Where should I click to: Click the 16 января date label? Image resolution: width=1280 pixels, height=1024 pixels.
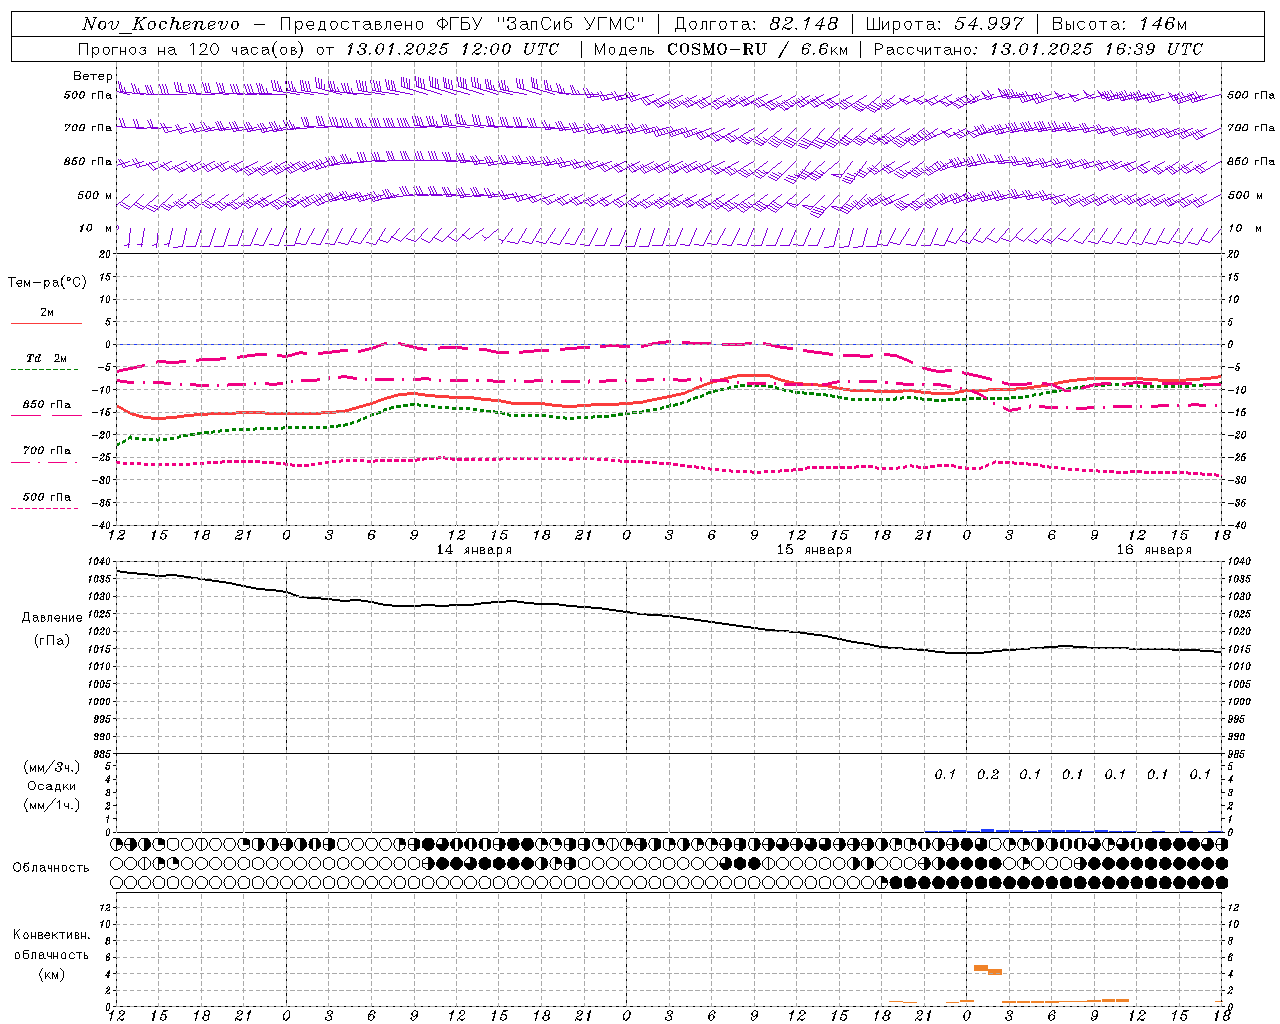point(1154,550)
